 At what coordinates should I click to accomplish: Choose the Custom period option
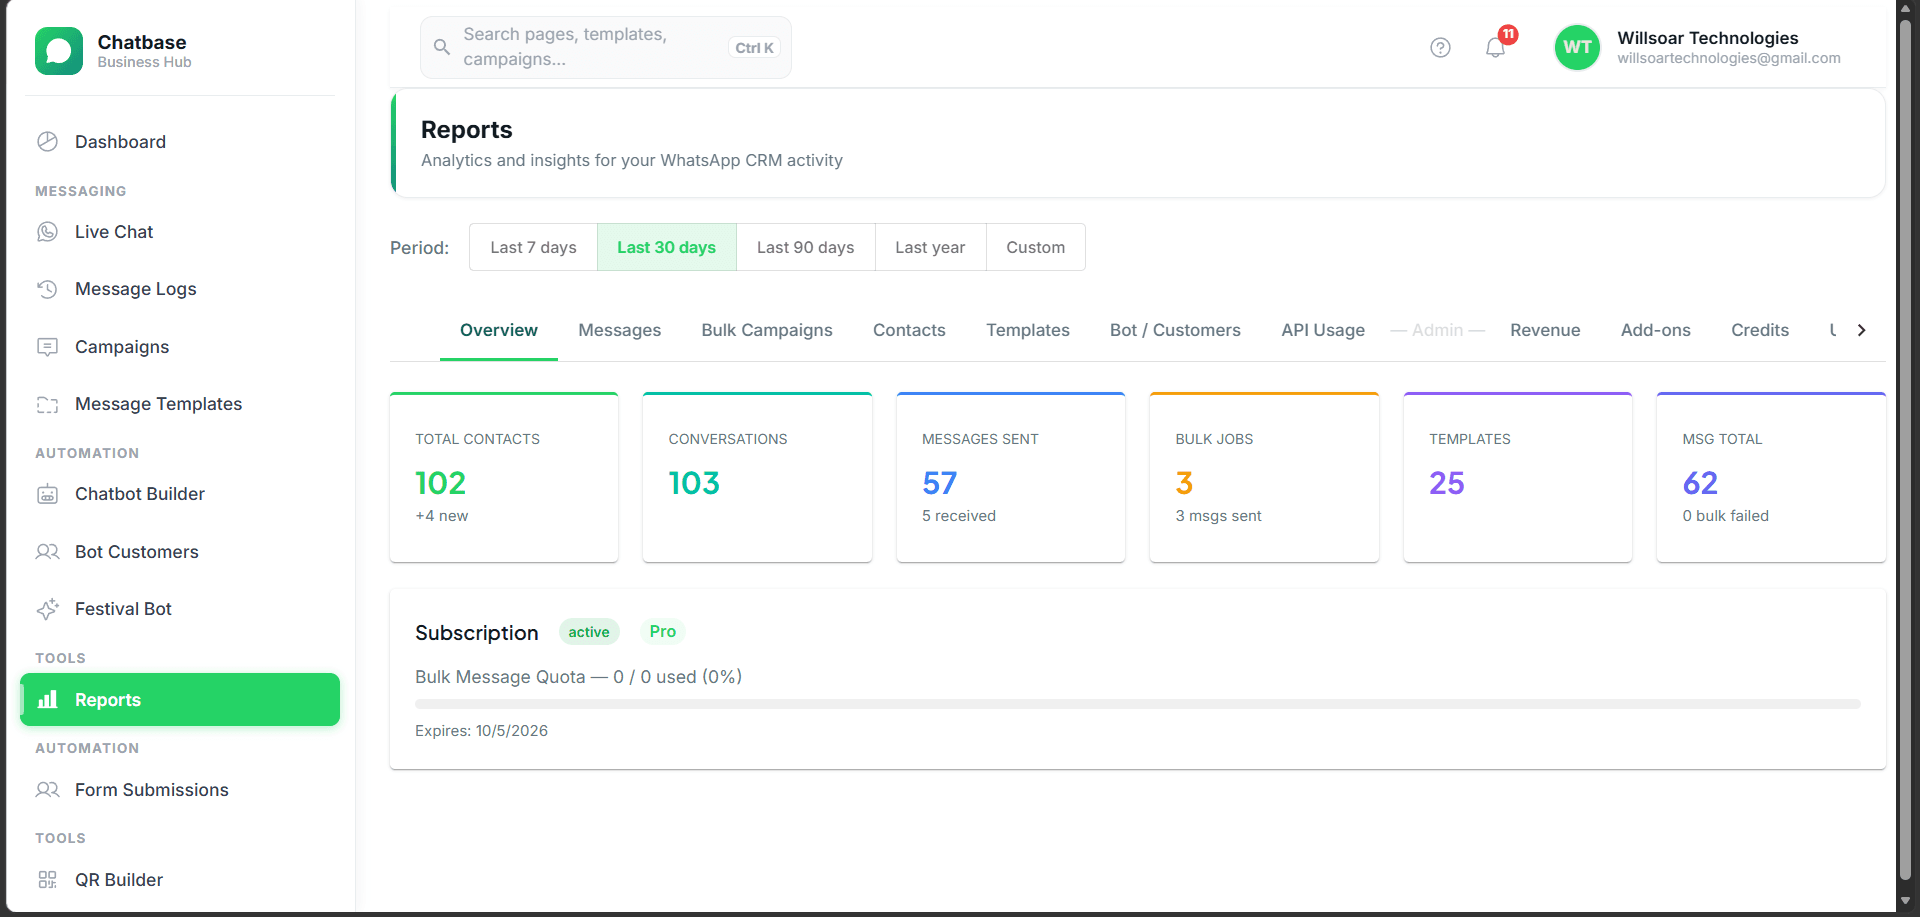pyautogui.click(x=1035, y=247)
